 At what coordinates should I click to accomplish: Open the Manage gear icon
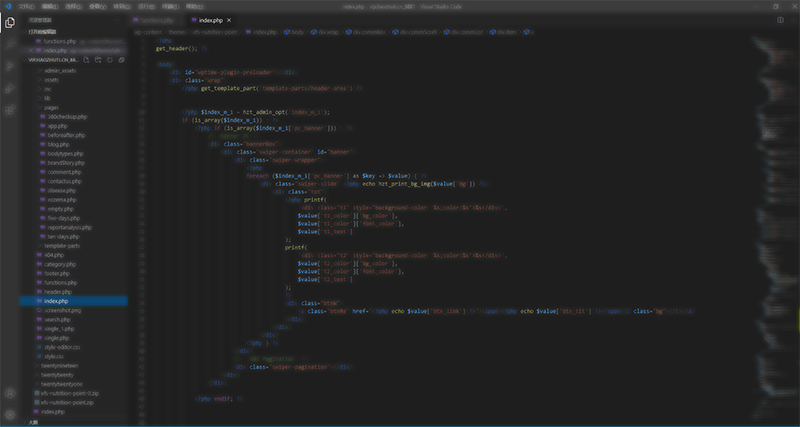10,415
